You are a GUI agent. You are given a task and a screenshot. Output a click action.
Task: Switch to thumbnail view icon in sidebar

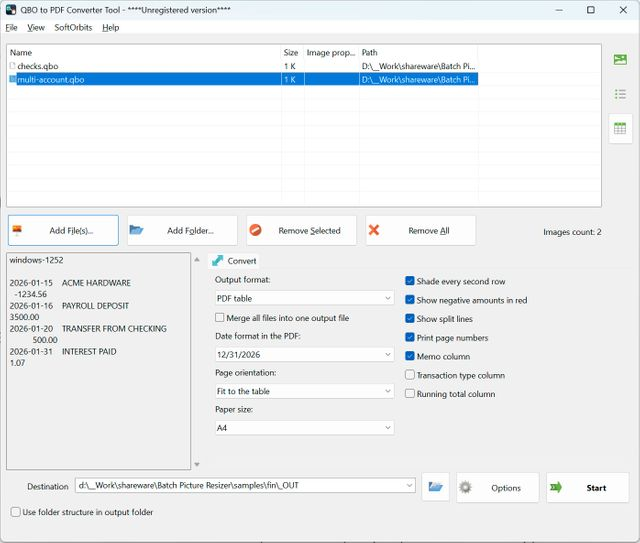coord(620,60)
